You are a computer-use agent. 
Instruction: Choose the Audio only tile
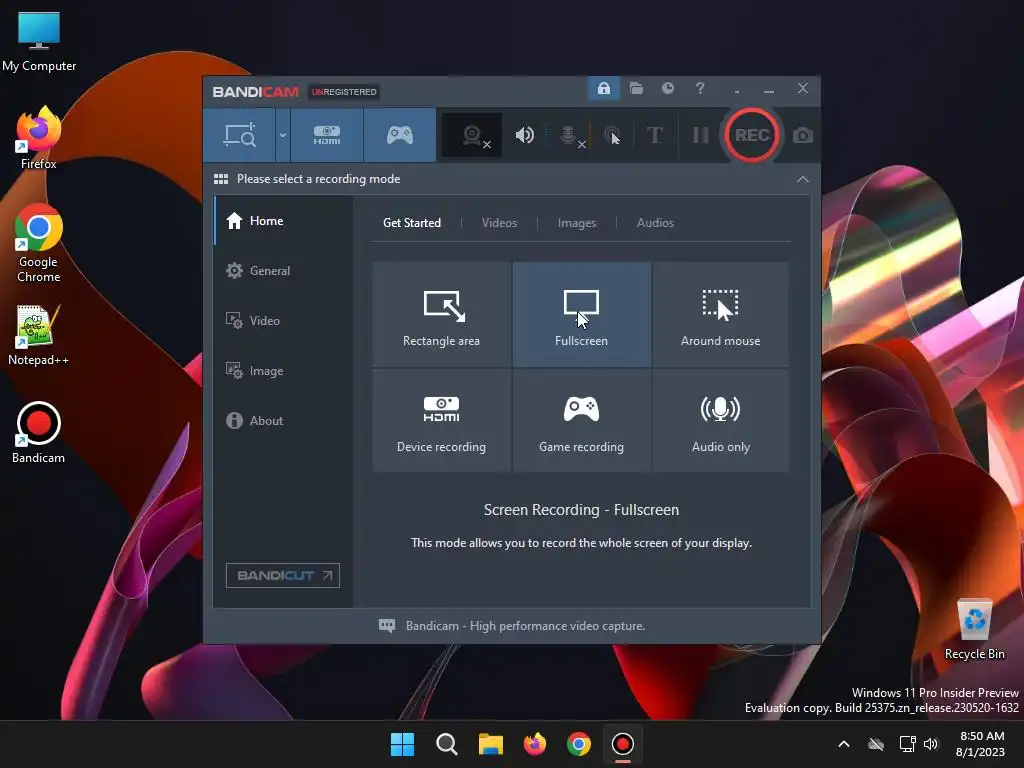[720, 420]
